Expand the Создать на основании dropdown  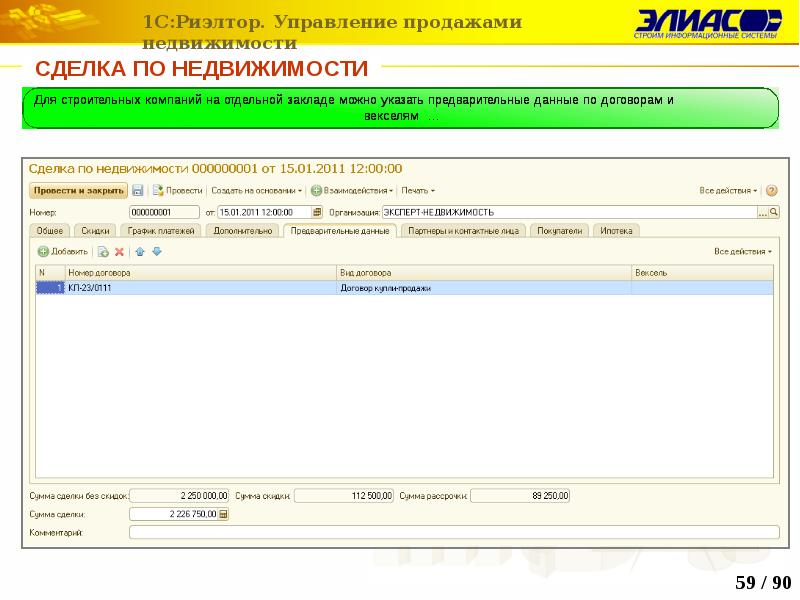click(257, 190)
